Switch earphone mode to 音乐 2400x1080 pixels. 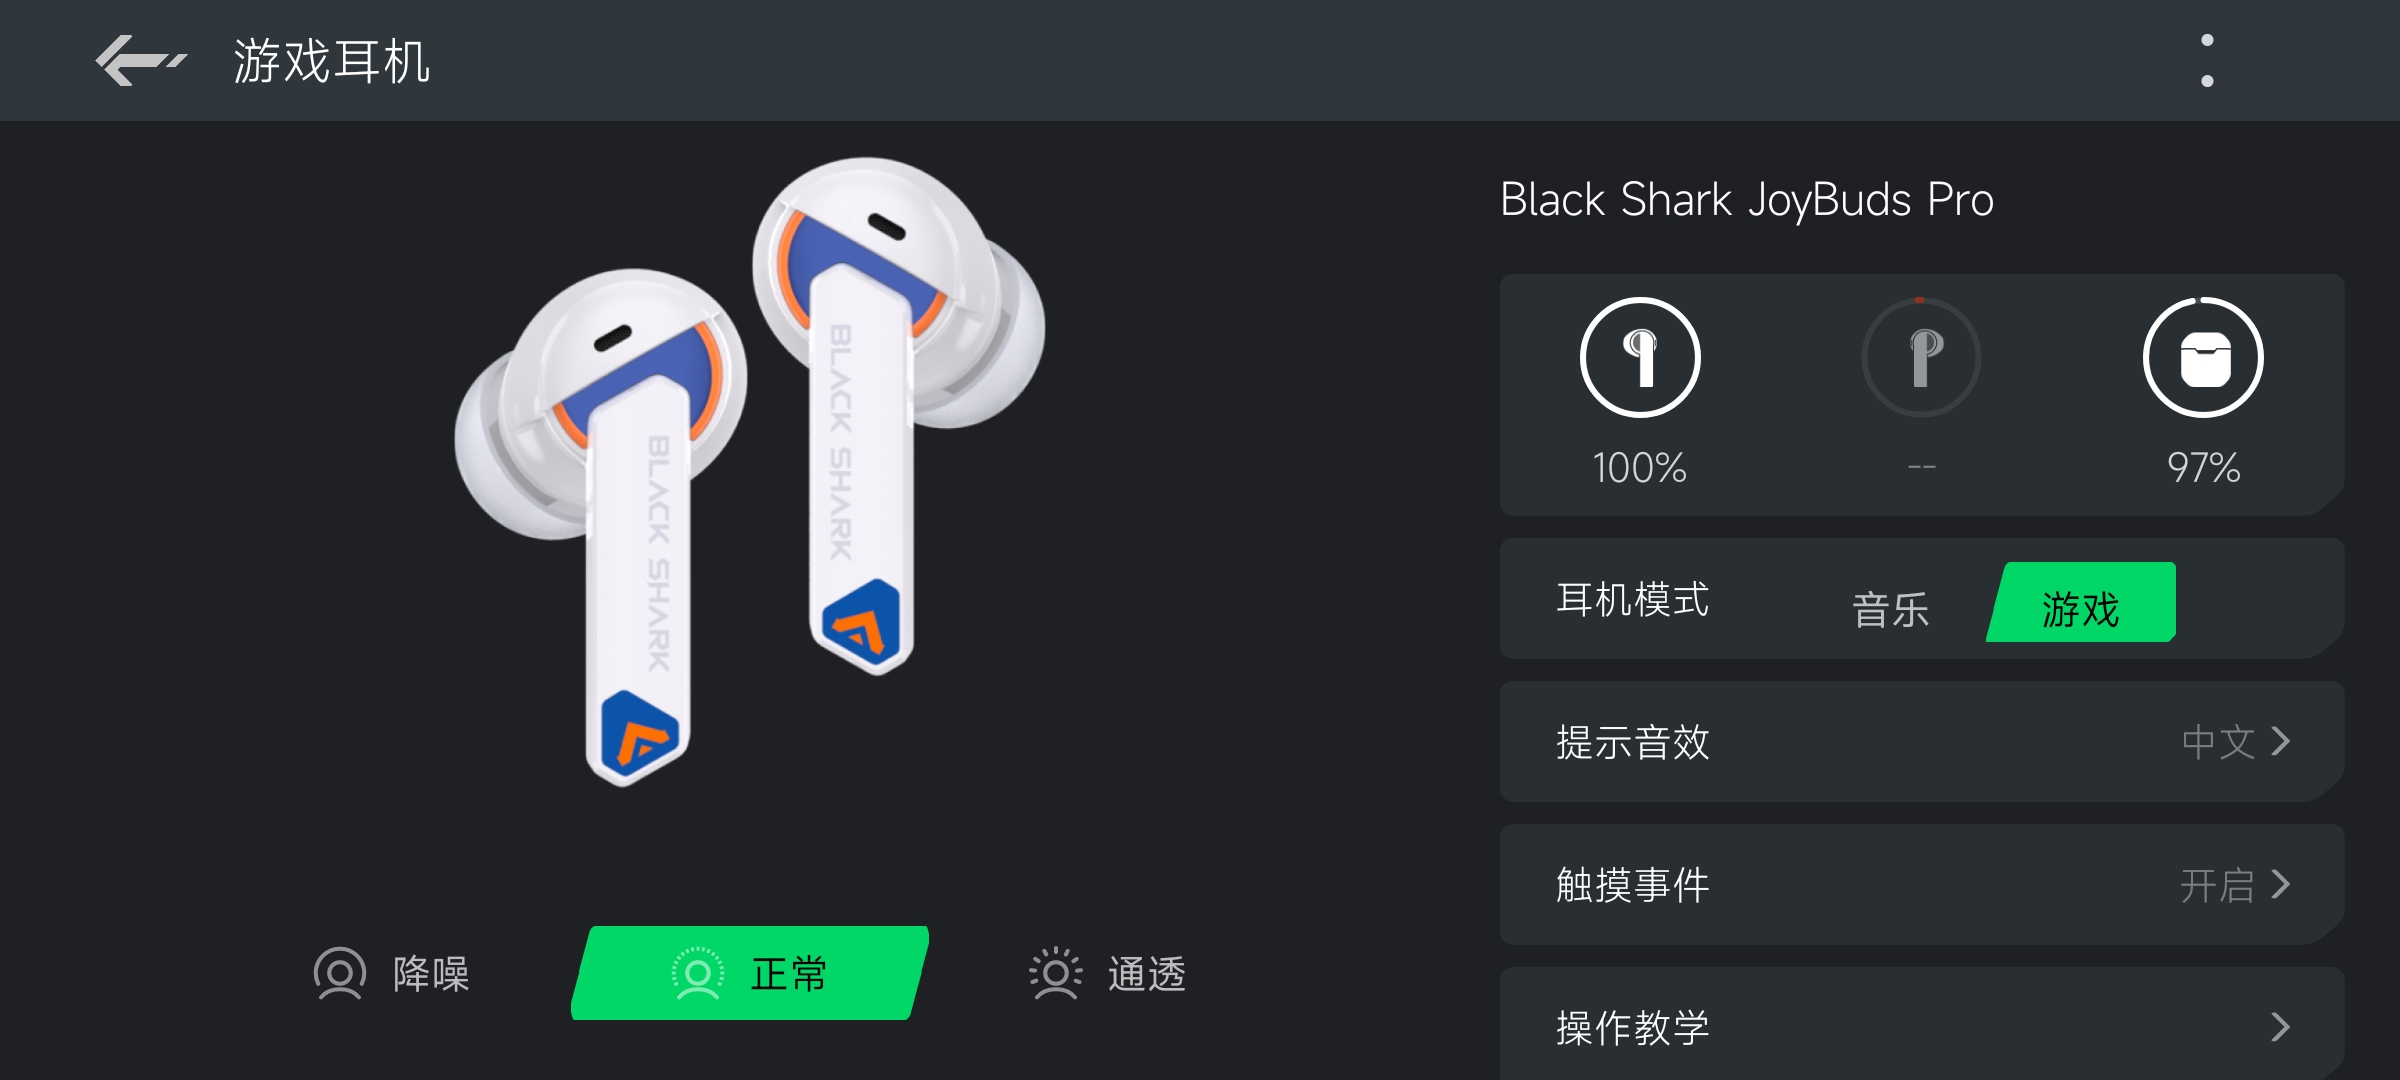(x=1890, y=609)
